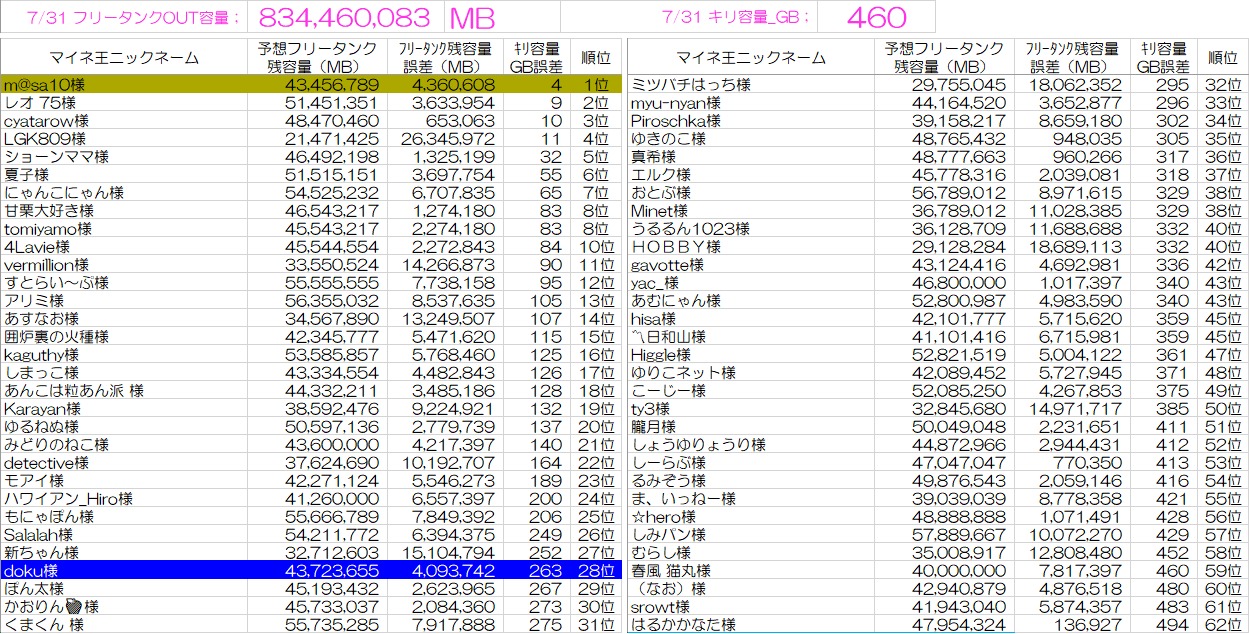Click the 1位 rank cell
Image resolution: width=1249 pixels, height=634 pixels.
(x=595, y=85)
